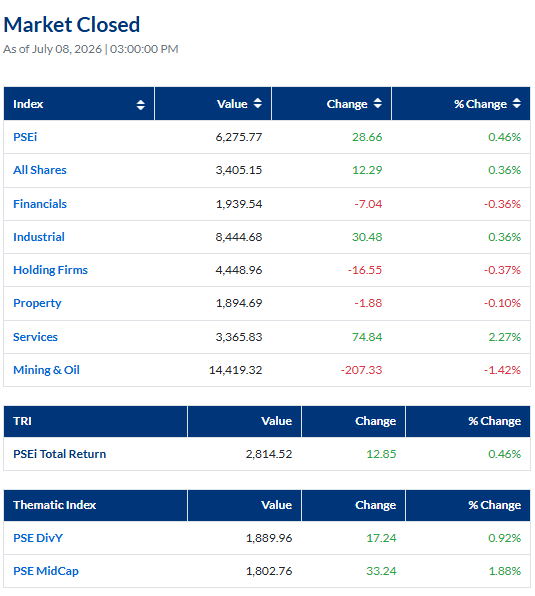Screen dimensions: 535x596
Task: Open the Property index link
Action: point(37,303)
